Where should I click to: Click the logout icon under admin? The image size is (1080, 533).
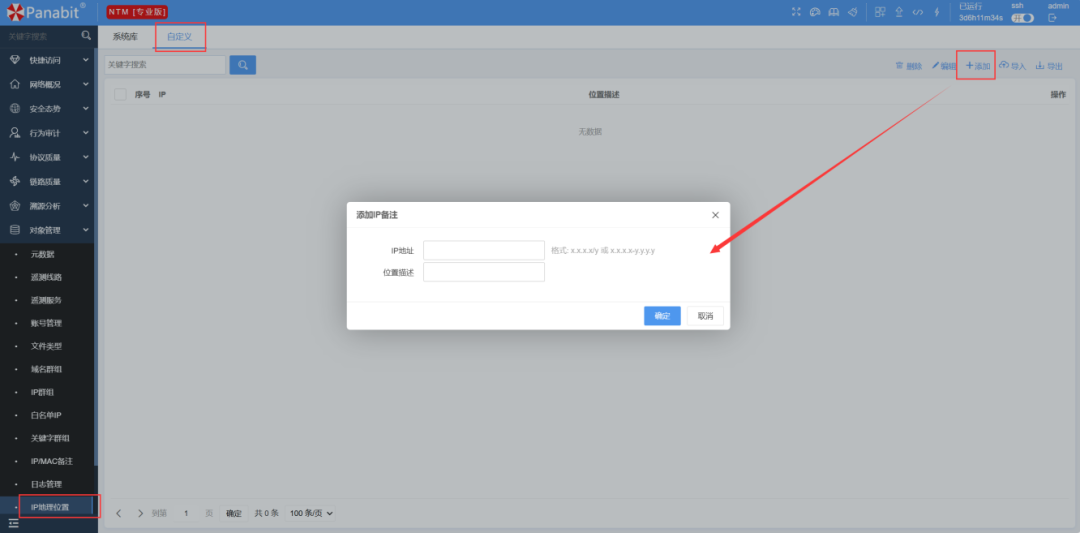[x=1052, y=18]
